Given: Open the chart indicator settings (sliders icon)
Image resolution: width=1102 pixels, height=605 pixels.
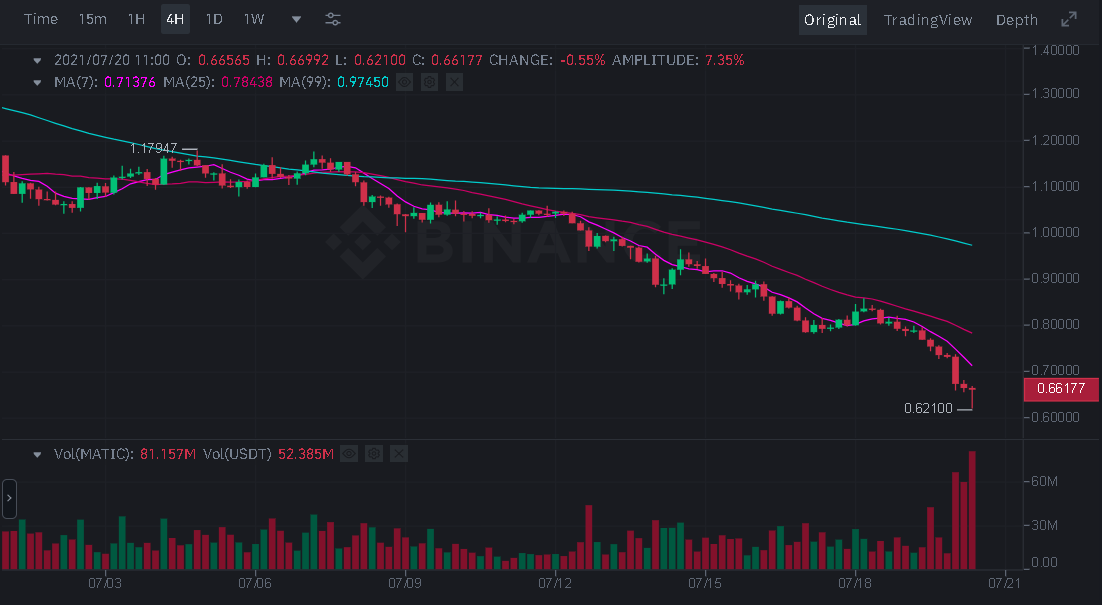Looking at the screenshot, I should [x=332, y=19].
